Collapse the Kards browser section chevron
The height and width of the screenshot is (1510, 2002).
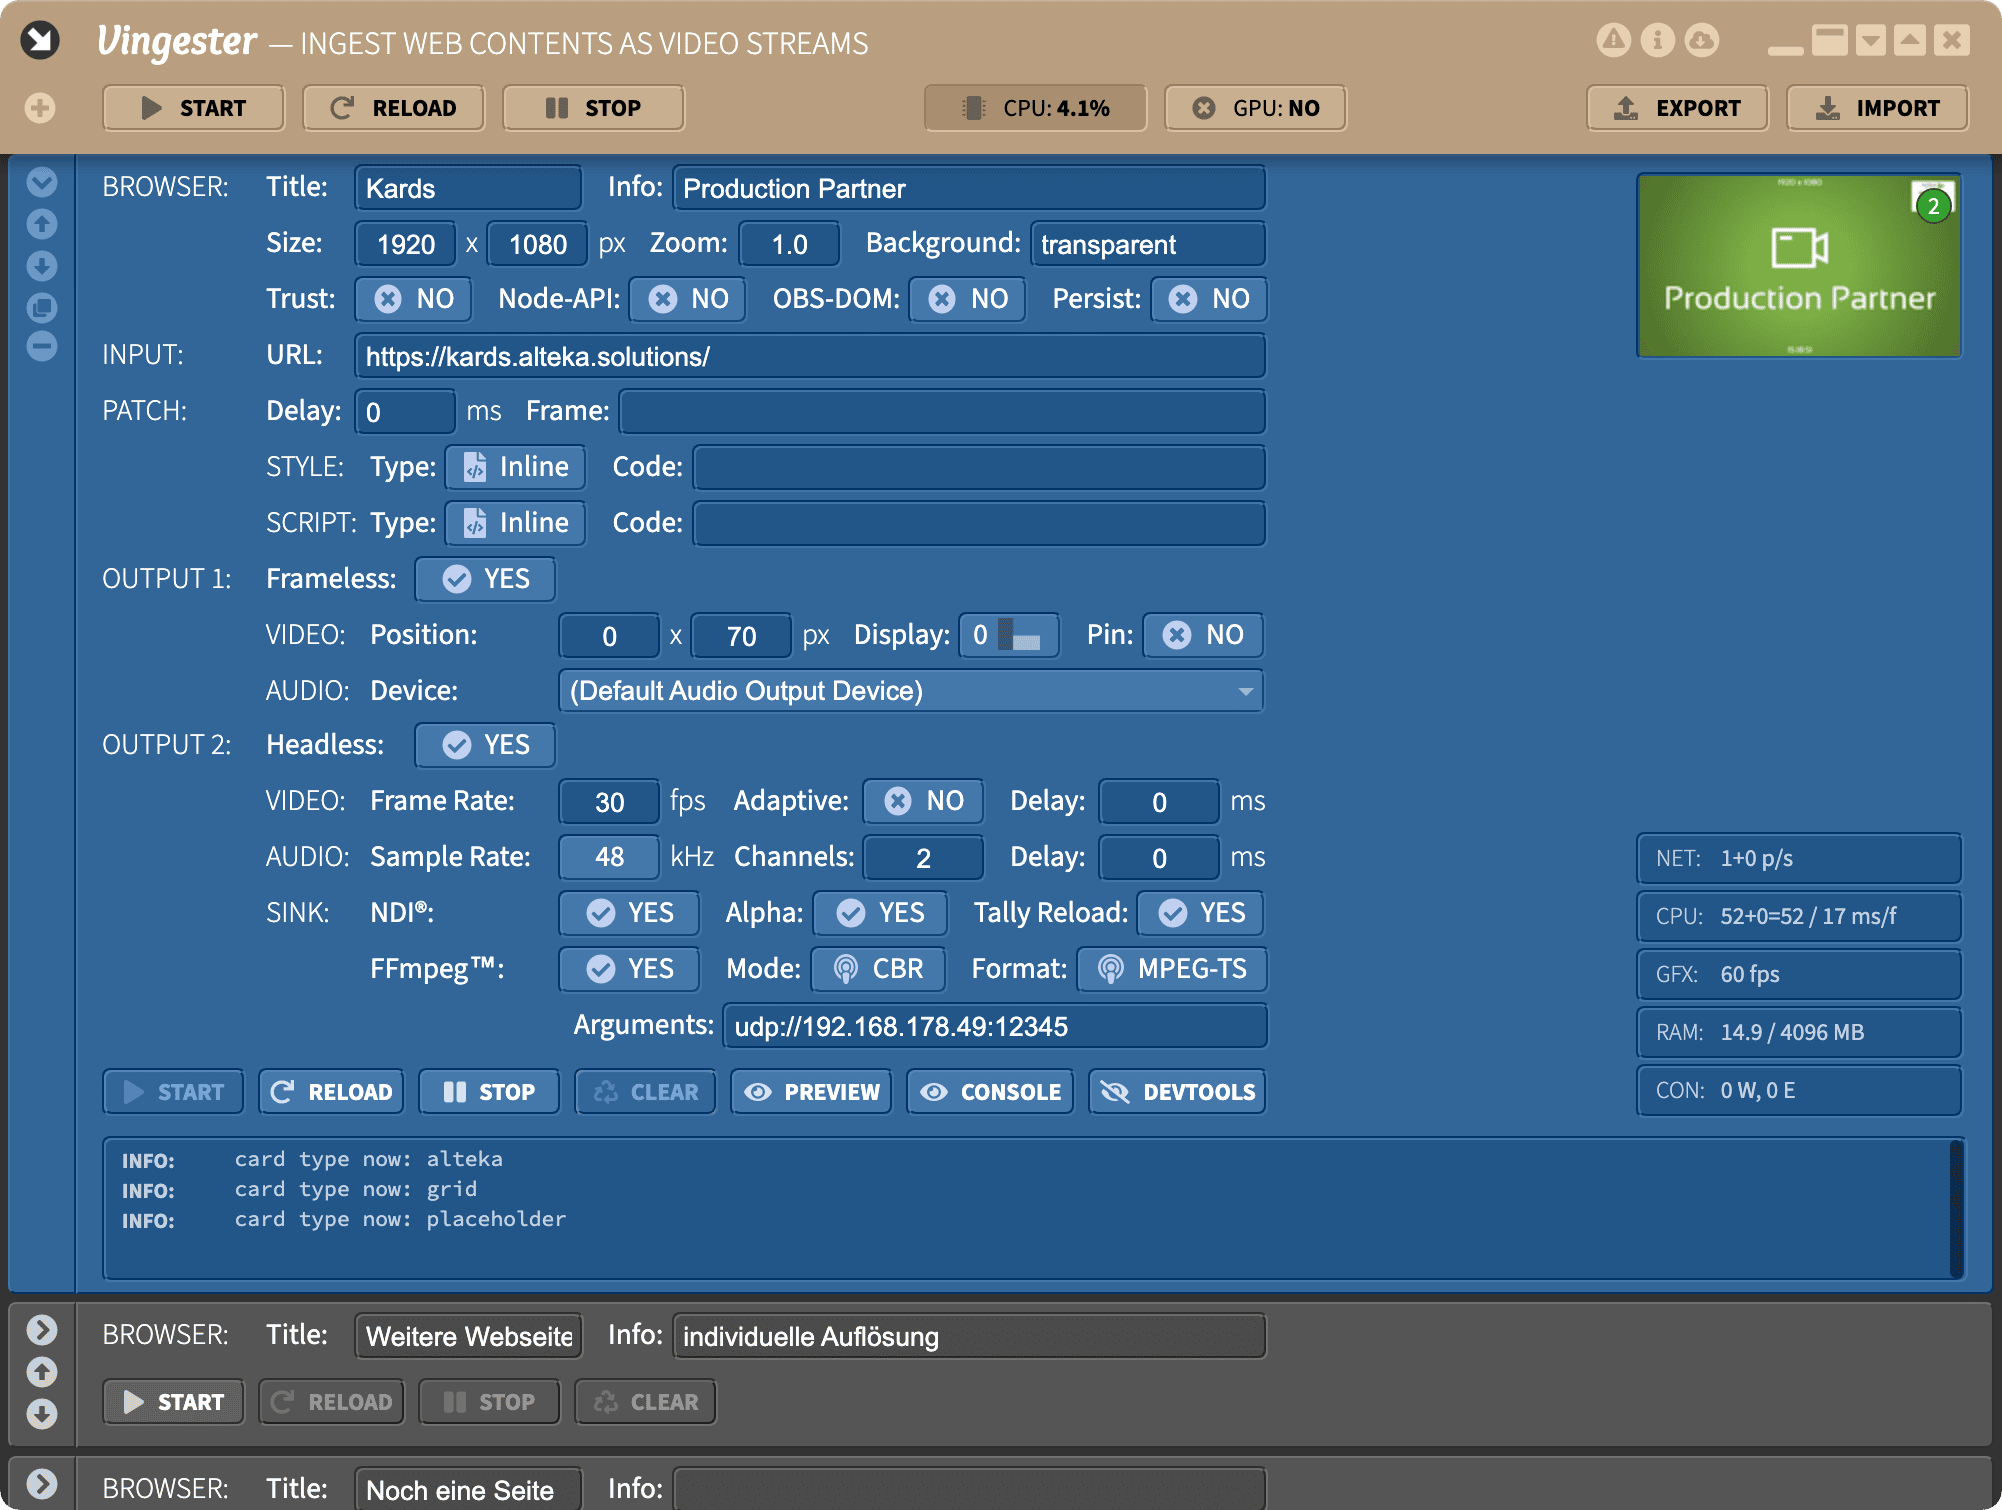click(41, 182)
